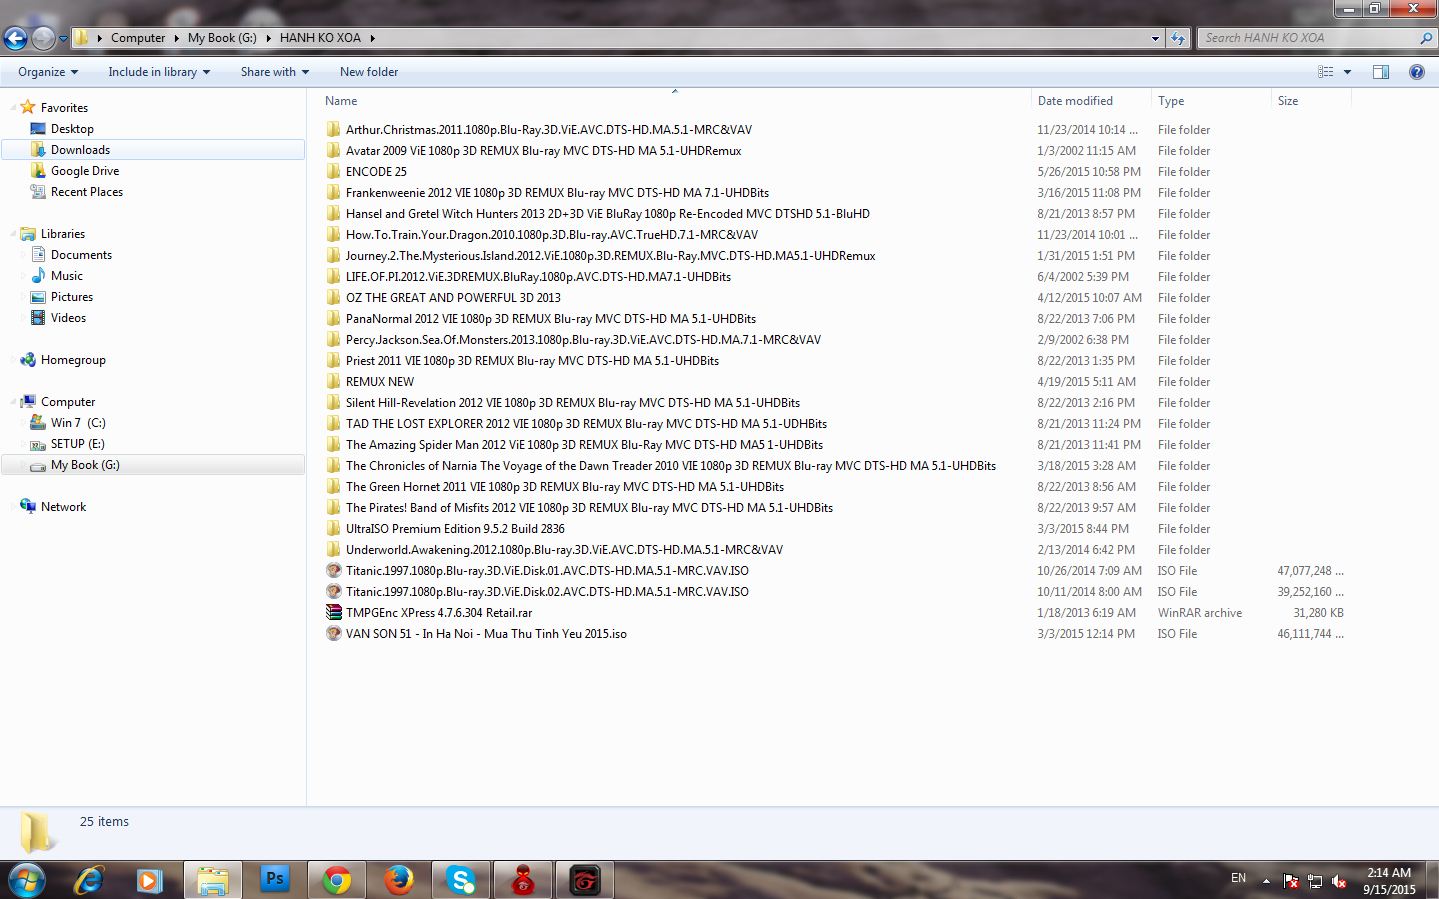
Task: Sort by the Type column header
Action: coord(1171,101)
